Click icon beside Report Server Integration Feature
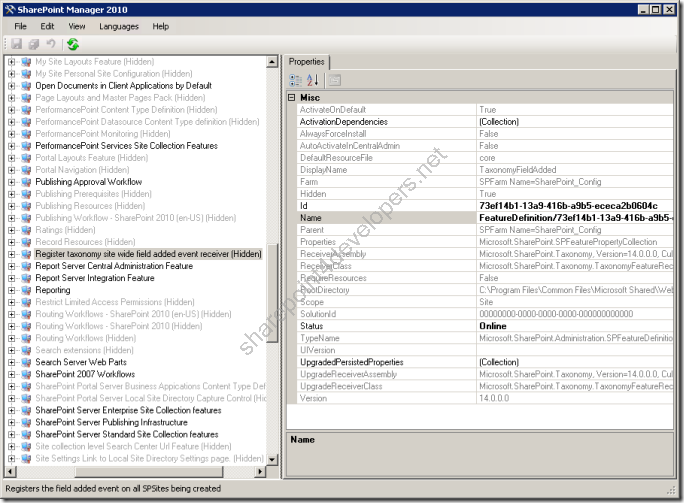The image size is (684, 503). coord(26,278)
